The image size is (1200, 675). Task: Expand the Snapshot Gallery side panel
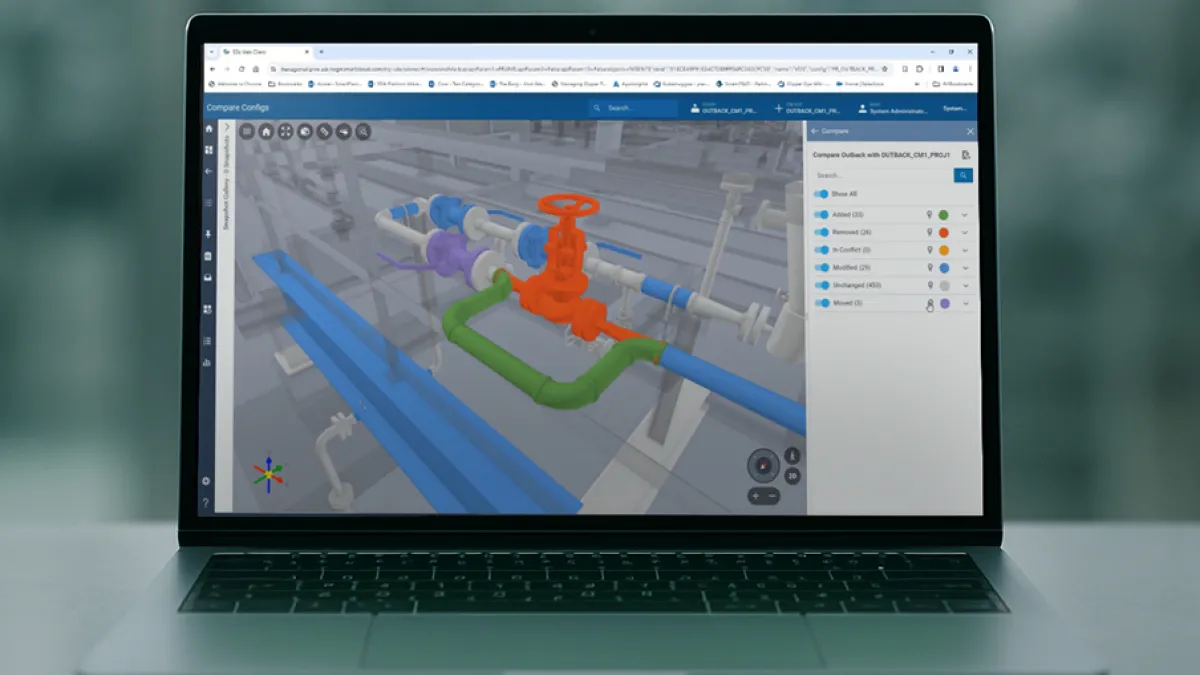(227, 129)
